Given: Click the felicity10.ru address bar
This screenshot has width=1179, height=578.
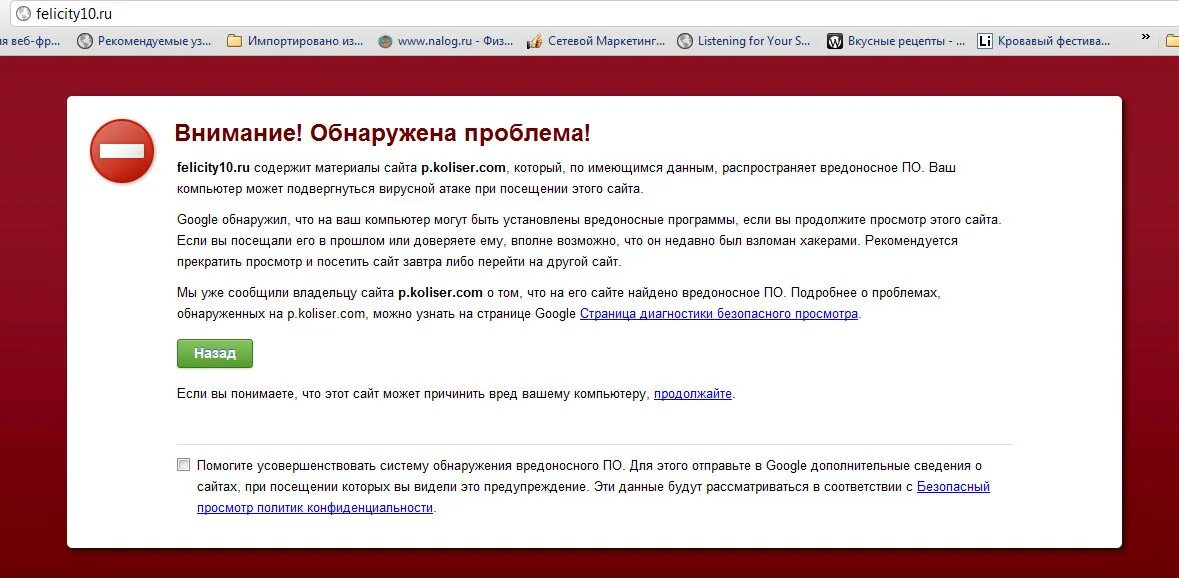Looking at the screenshot, I should point(594,14).
